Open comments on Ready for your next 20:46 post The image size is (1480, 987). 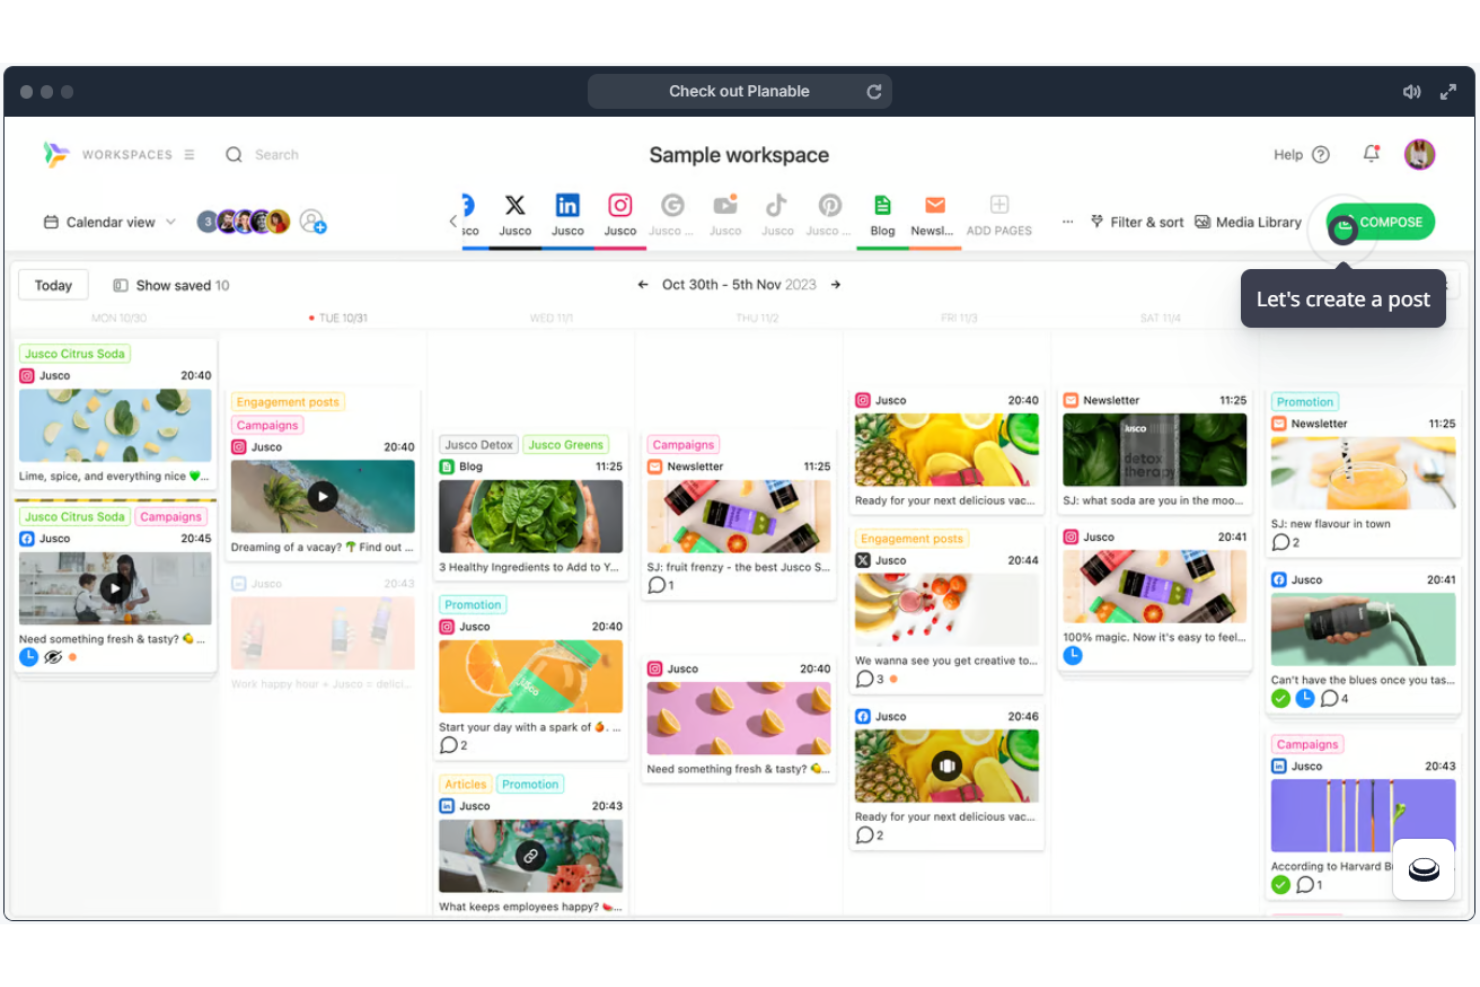click(x=869, y=835)
